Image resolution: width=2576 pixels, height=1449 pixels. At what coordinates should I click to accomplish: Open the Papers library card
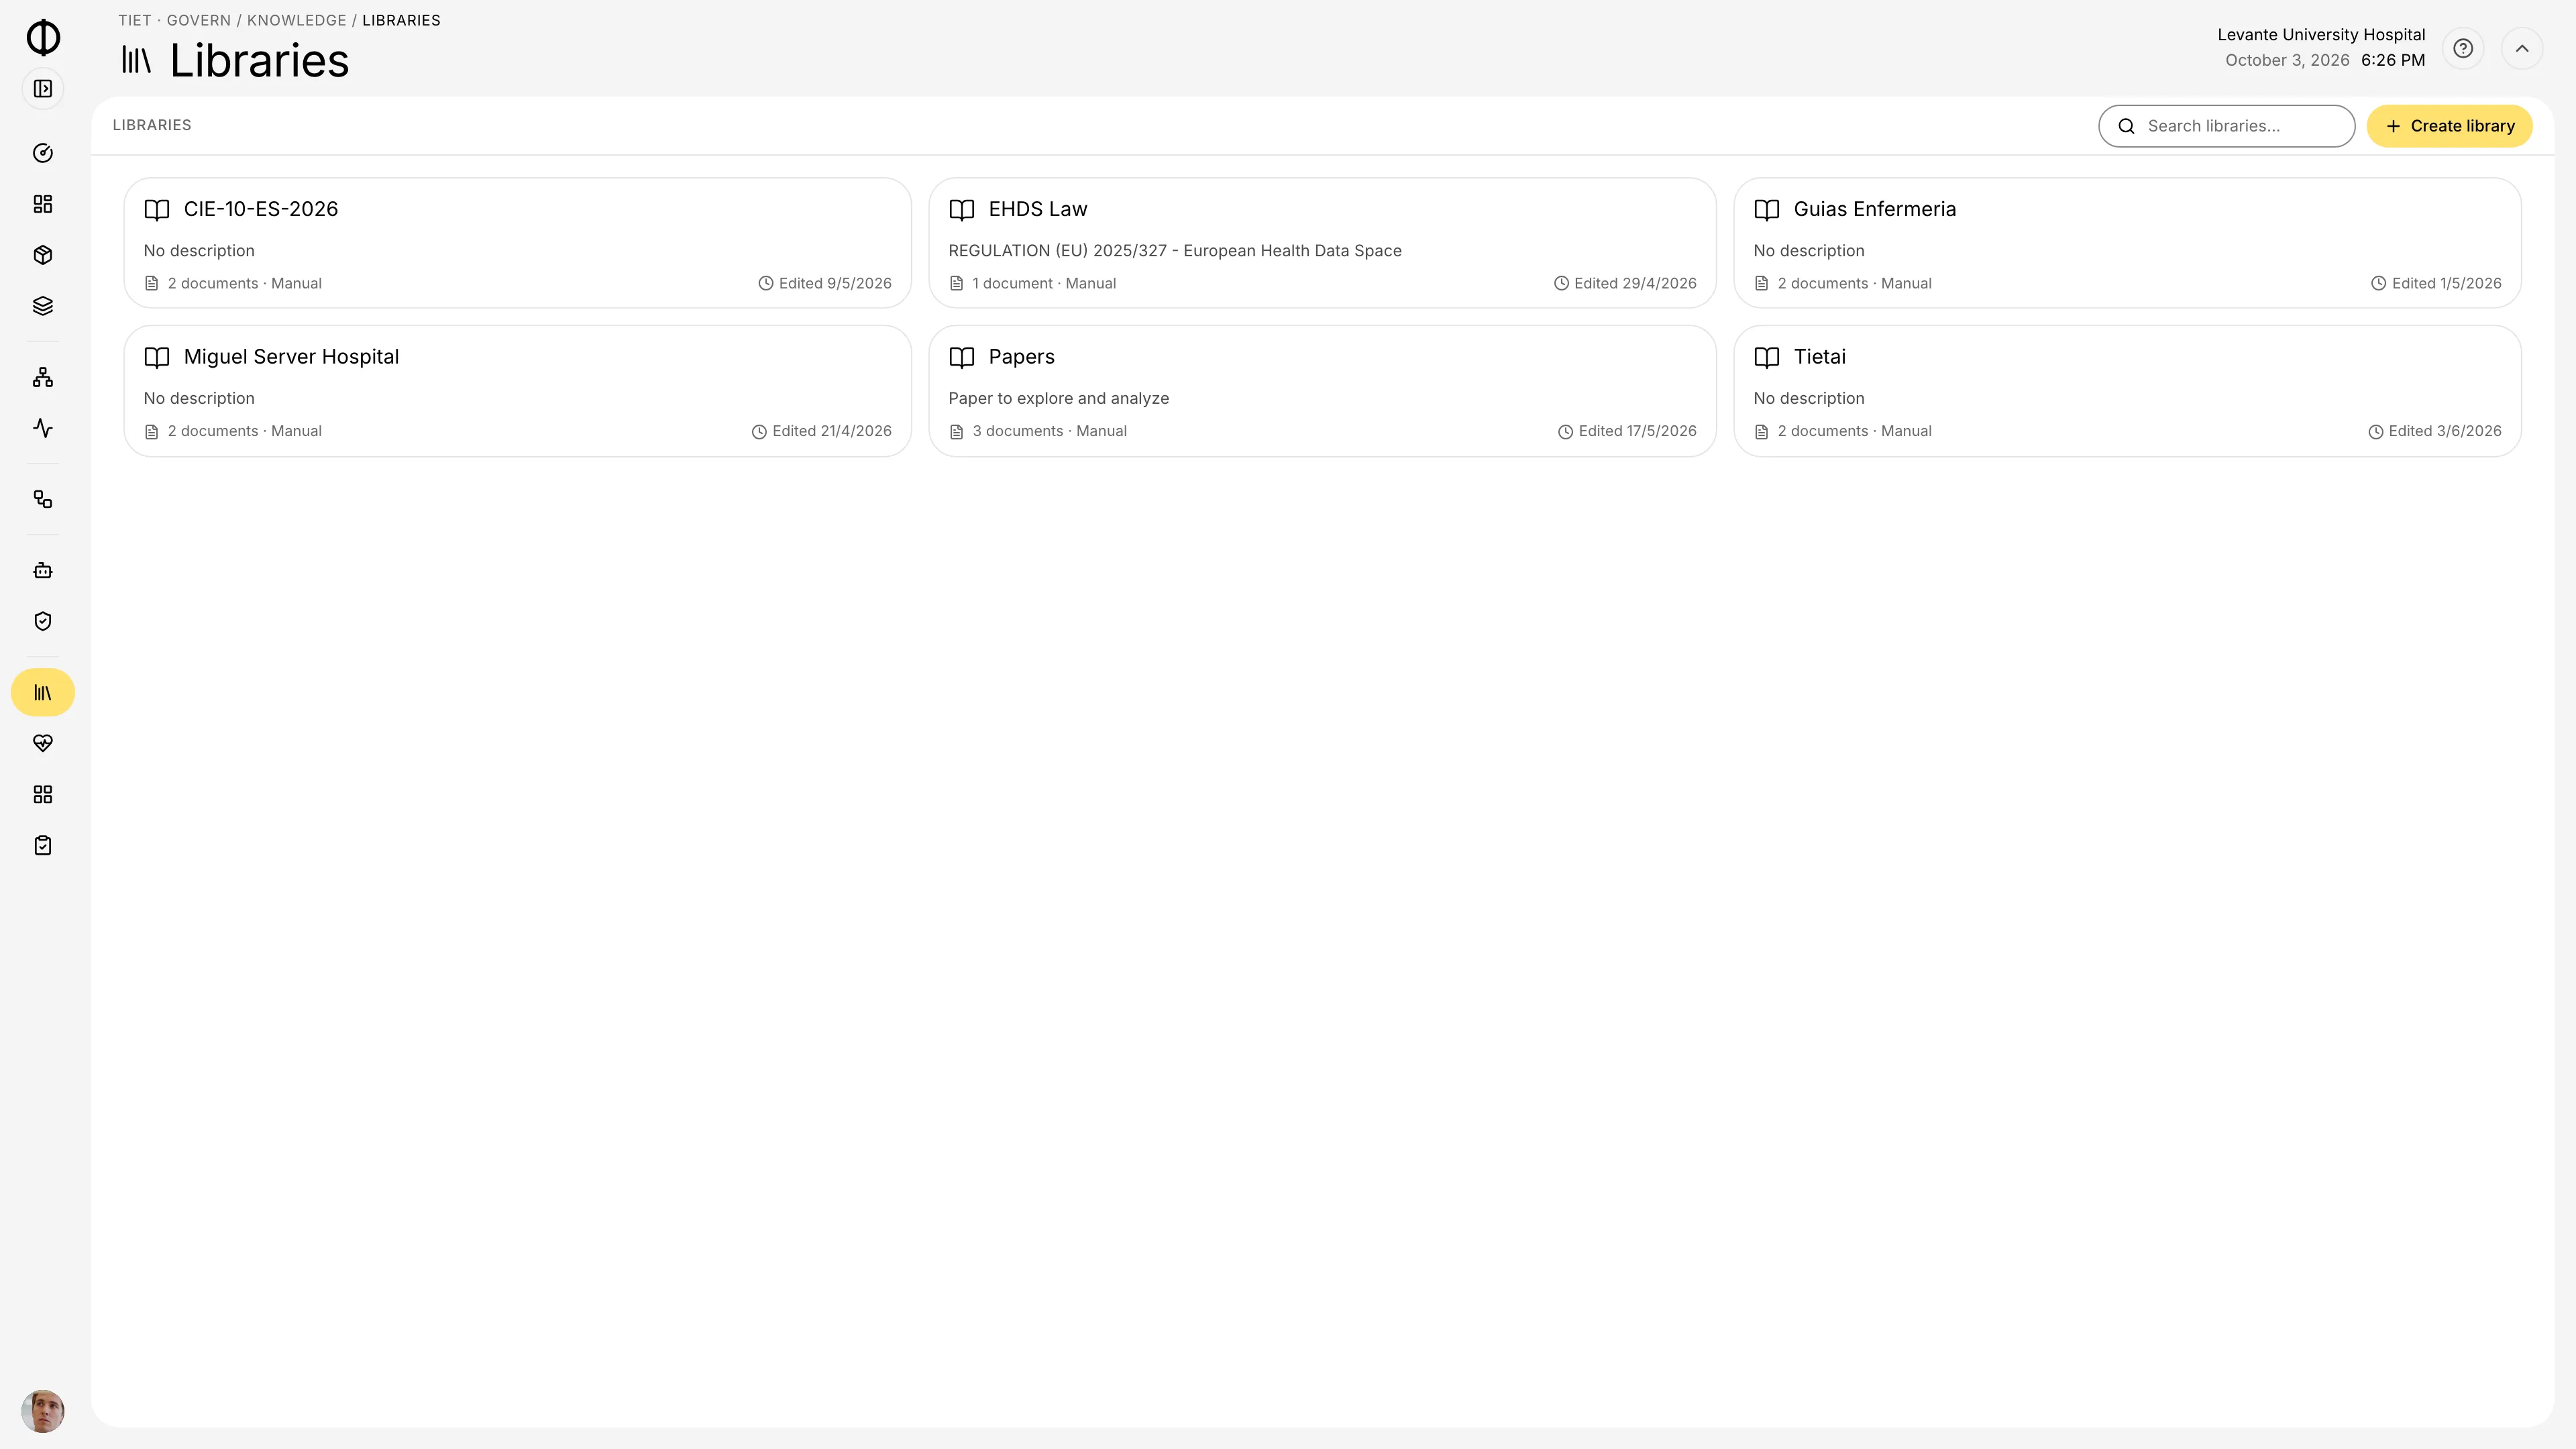(x=1322, y=391)
